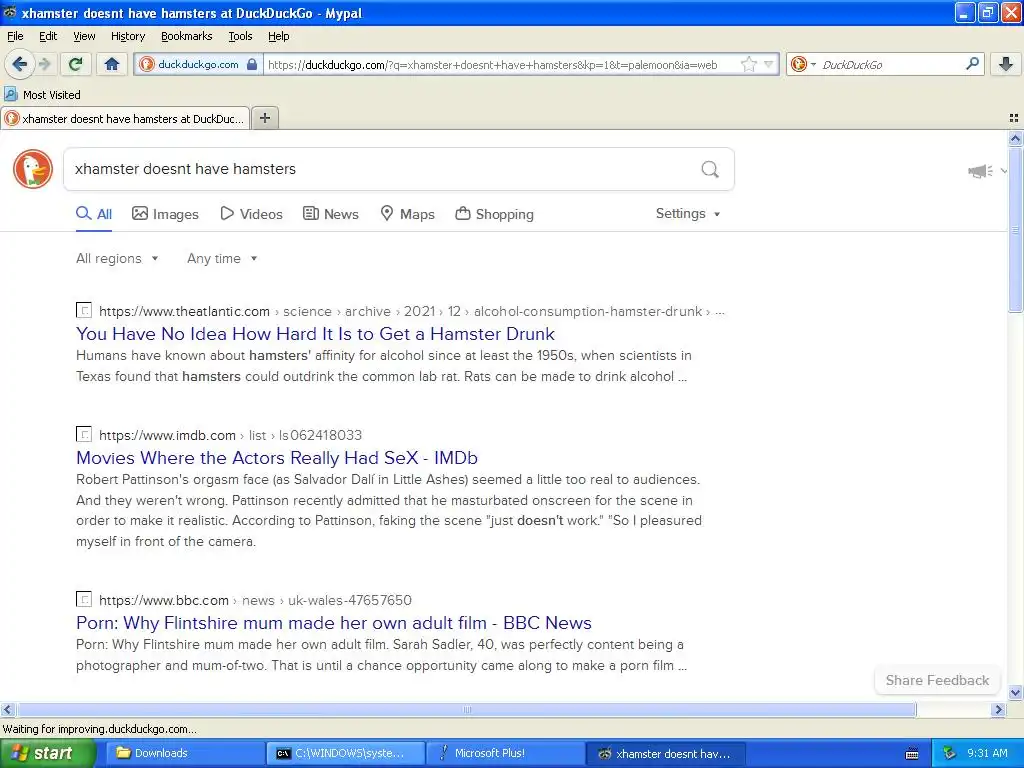
Task: Switch to Microsoft Plus! taskbar window
Action: click(505, 753)
